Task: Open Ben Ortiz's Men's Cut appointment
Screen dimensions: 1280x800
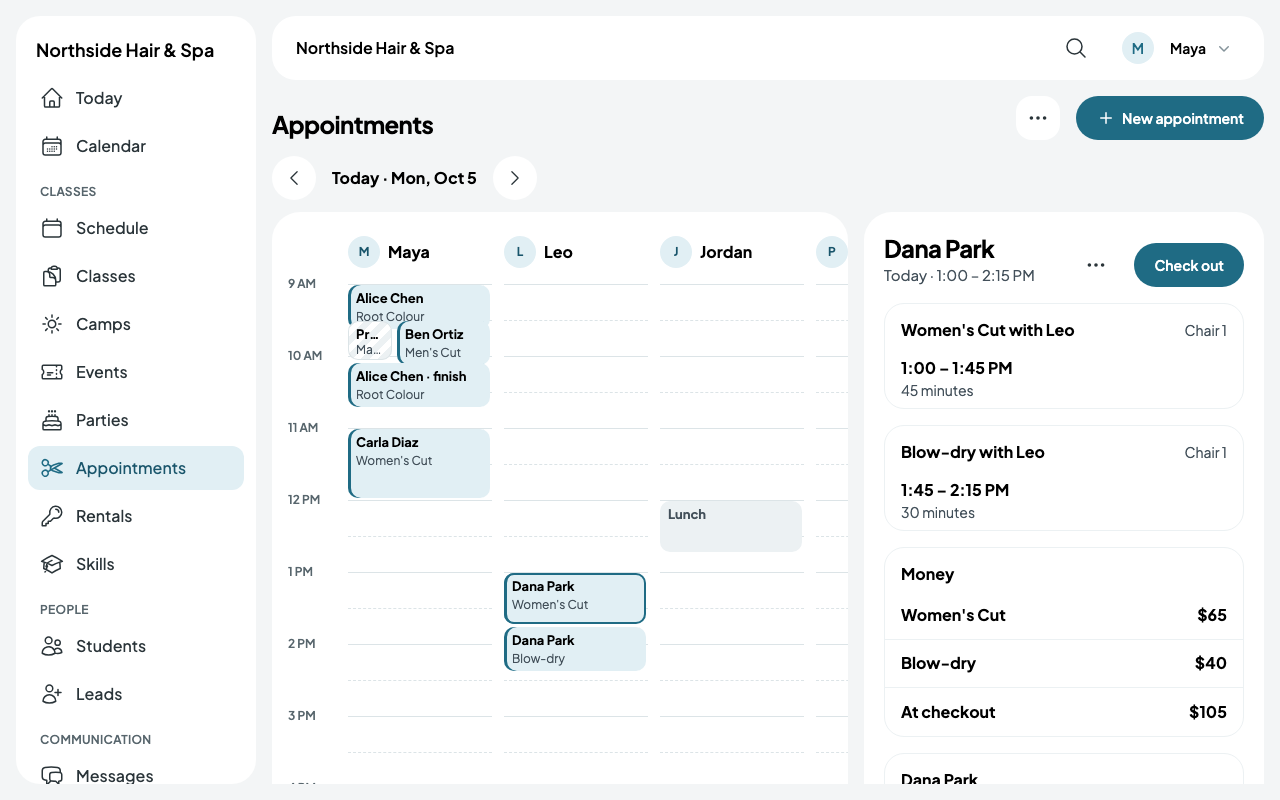Action: [x=444, y=342]
